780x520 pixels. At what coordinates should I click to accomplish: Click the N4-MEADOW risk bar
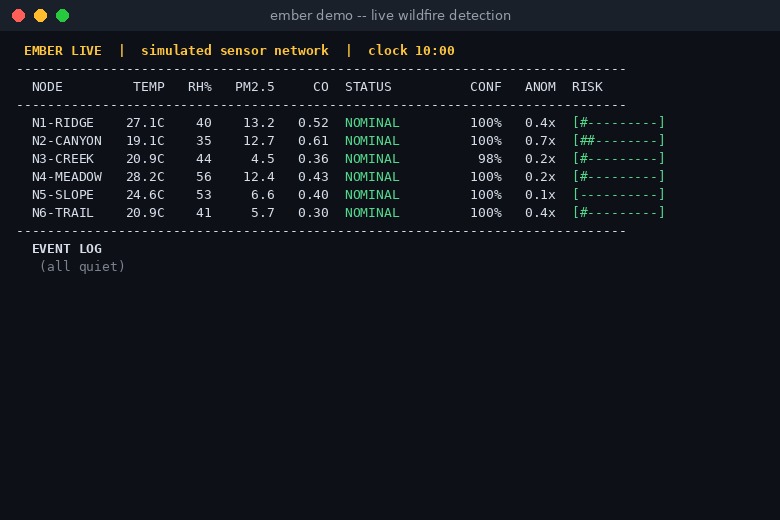pyautogui.click(x=618, y=177)
